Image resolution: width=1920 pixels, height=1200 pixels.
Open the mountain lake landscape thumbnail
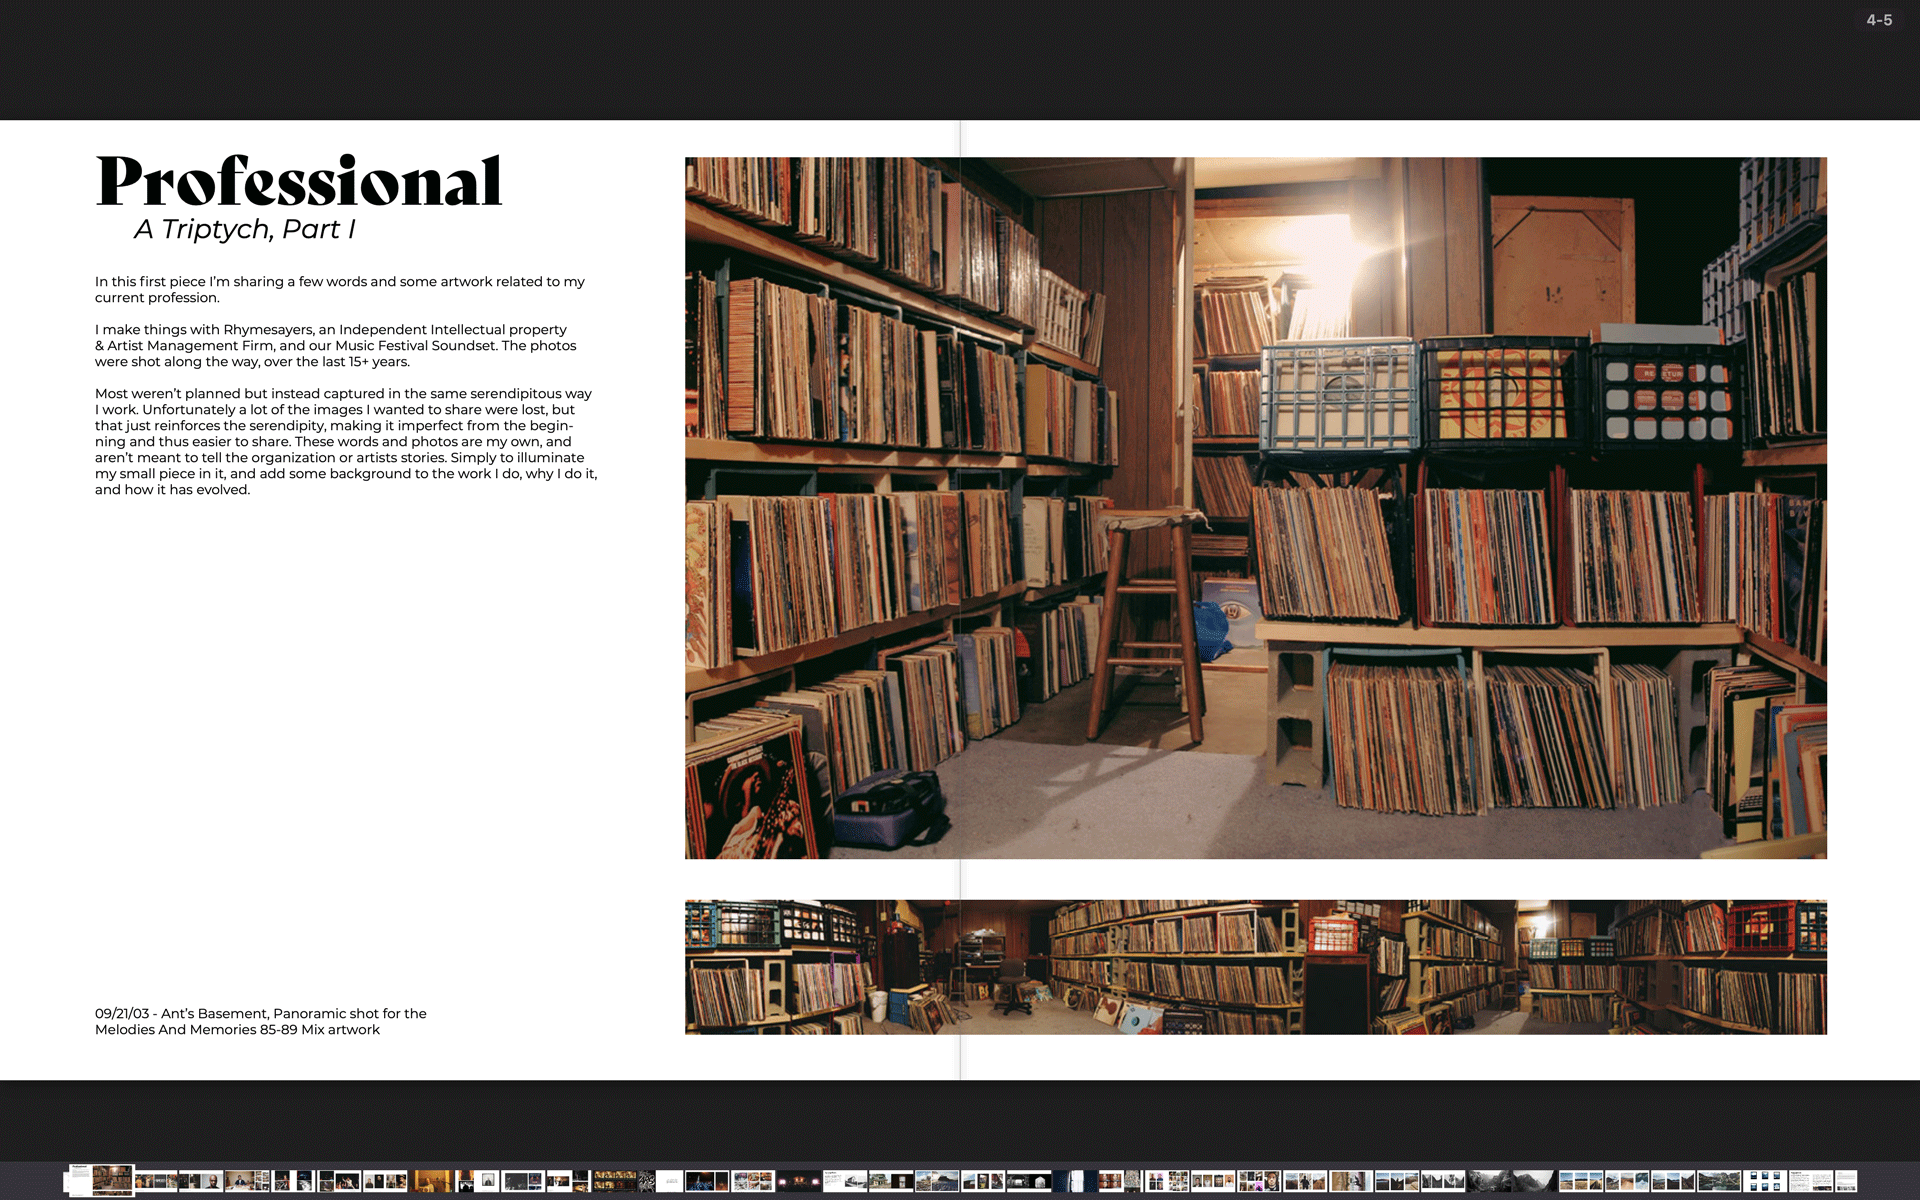1719,1182
